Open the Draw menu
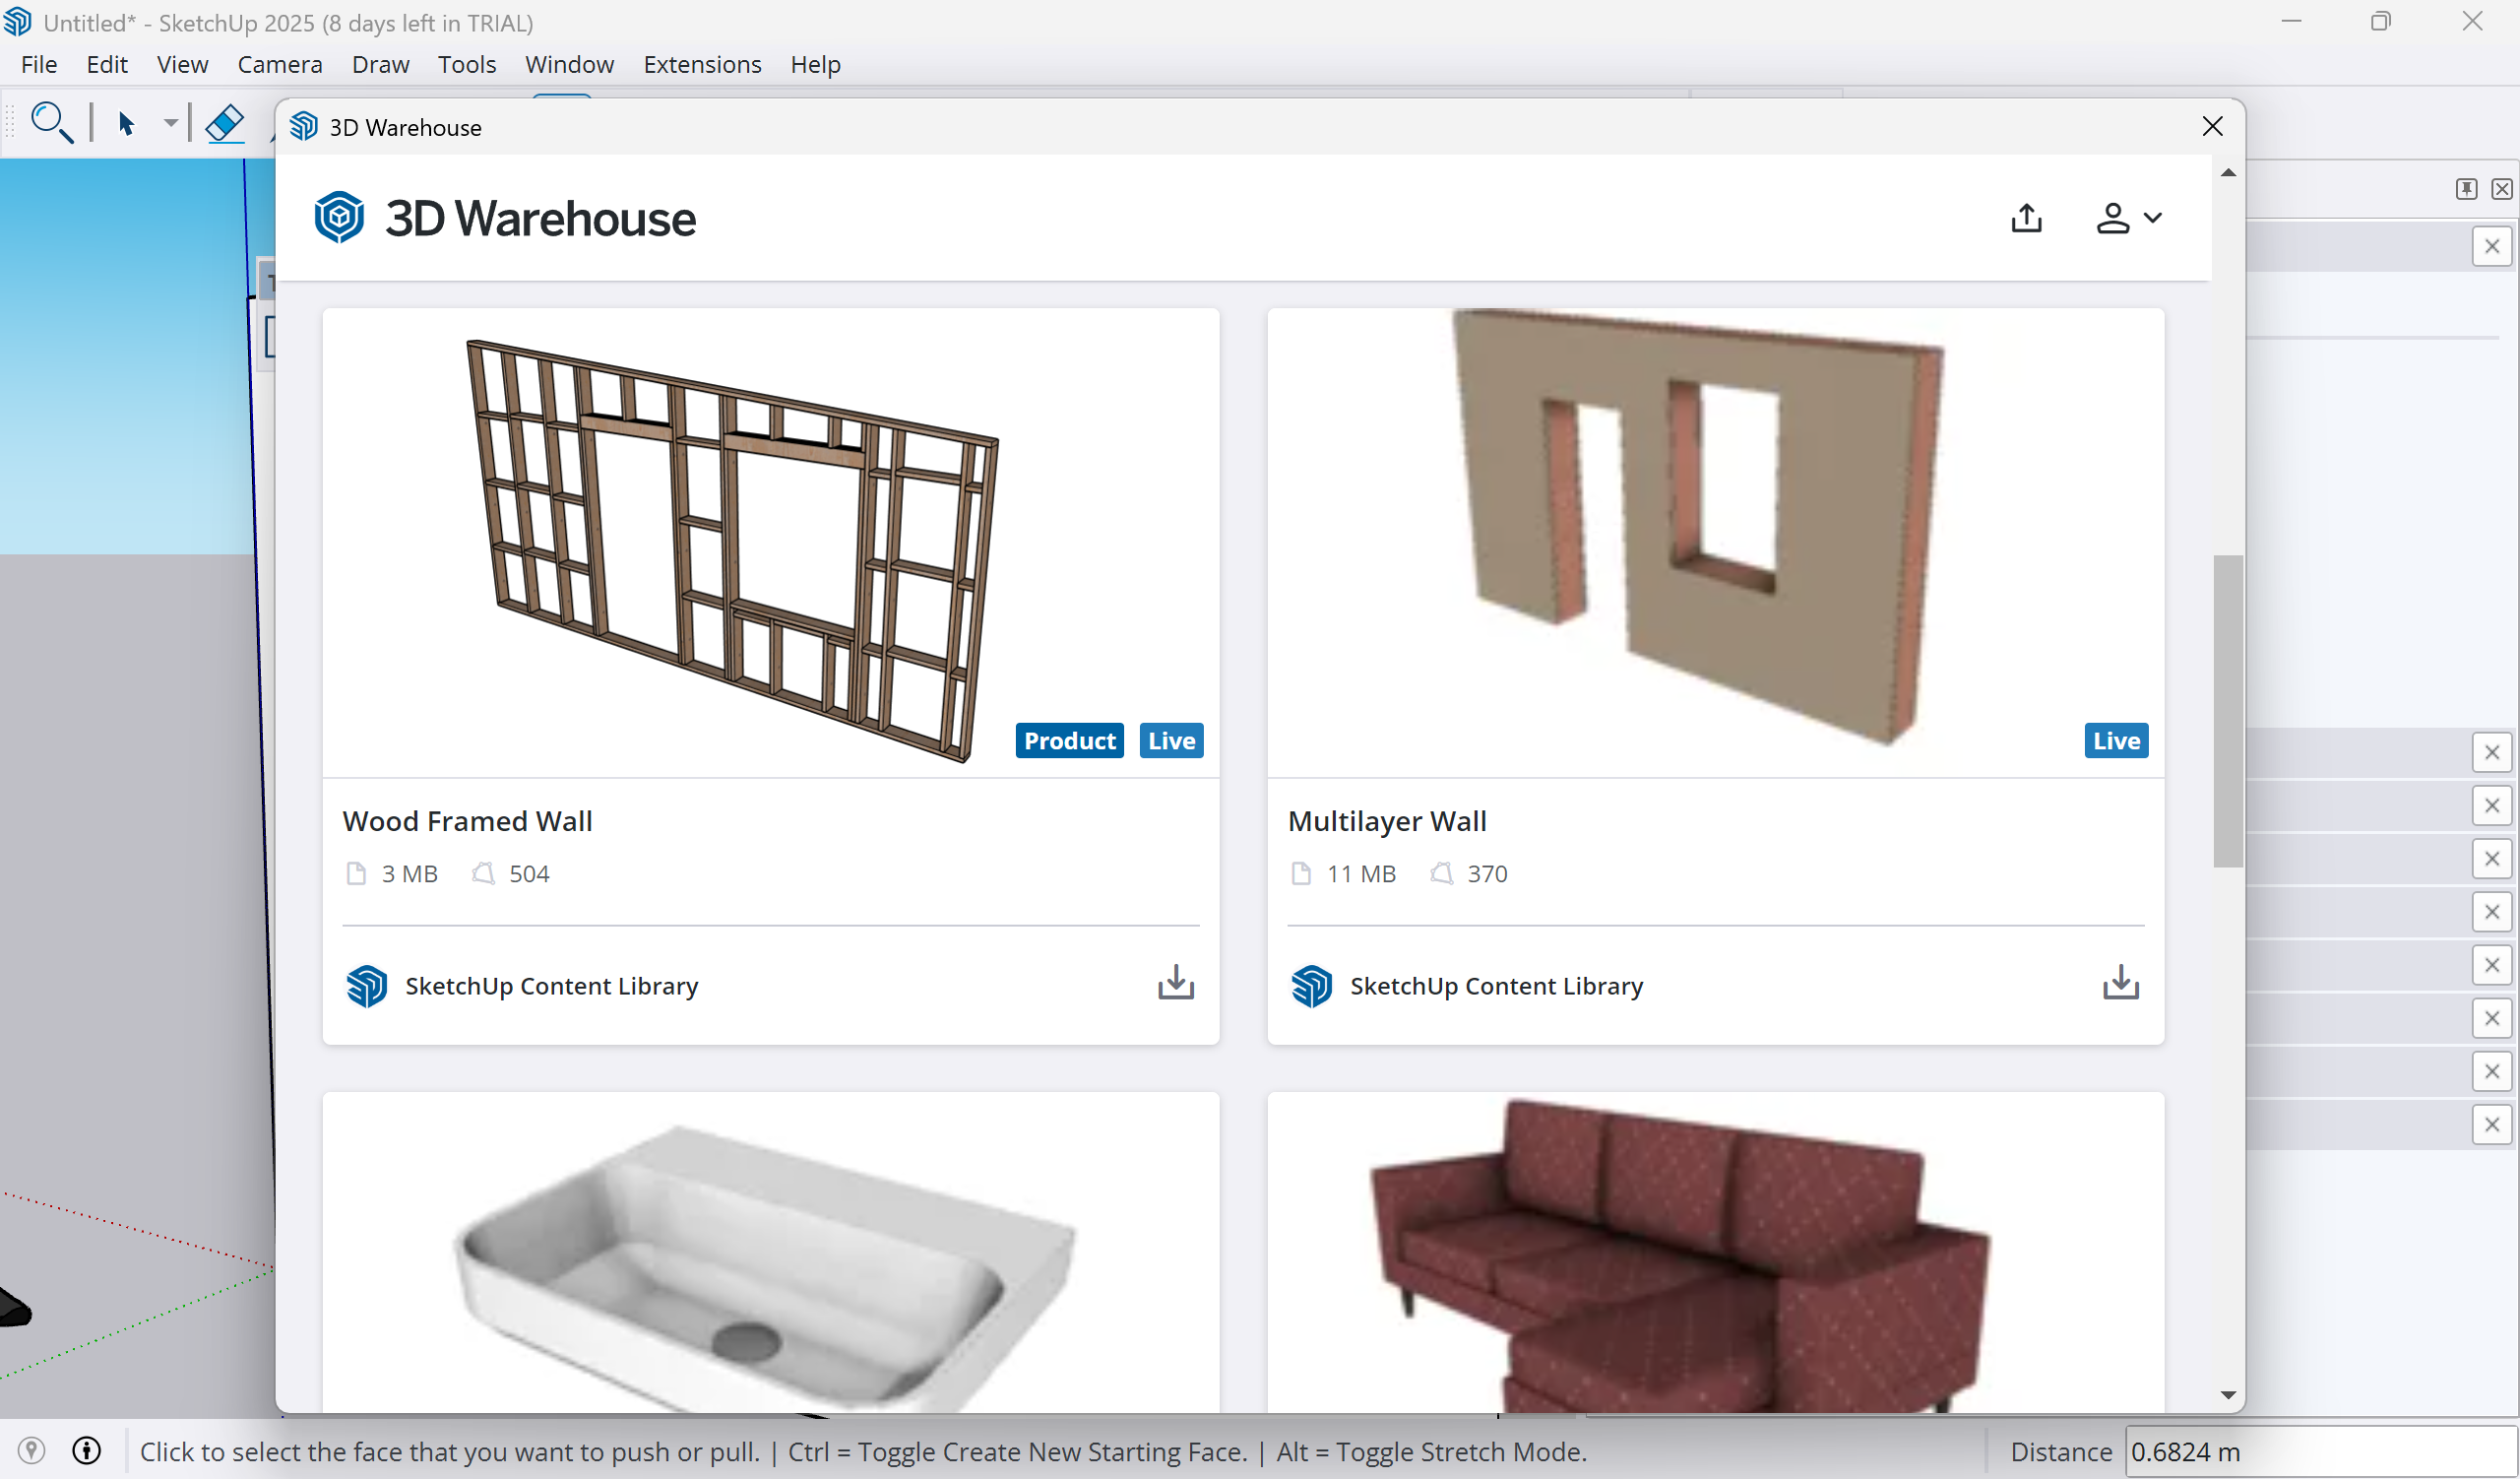The width and height of the screenshot is (2520, 1479). [380, 64]
